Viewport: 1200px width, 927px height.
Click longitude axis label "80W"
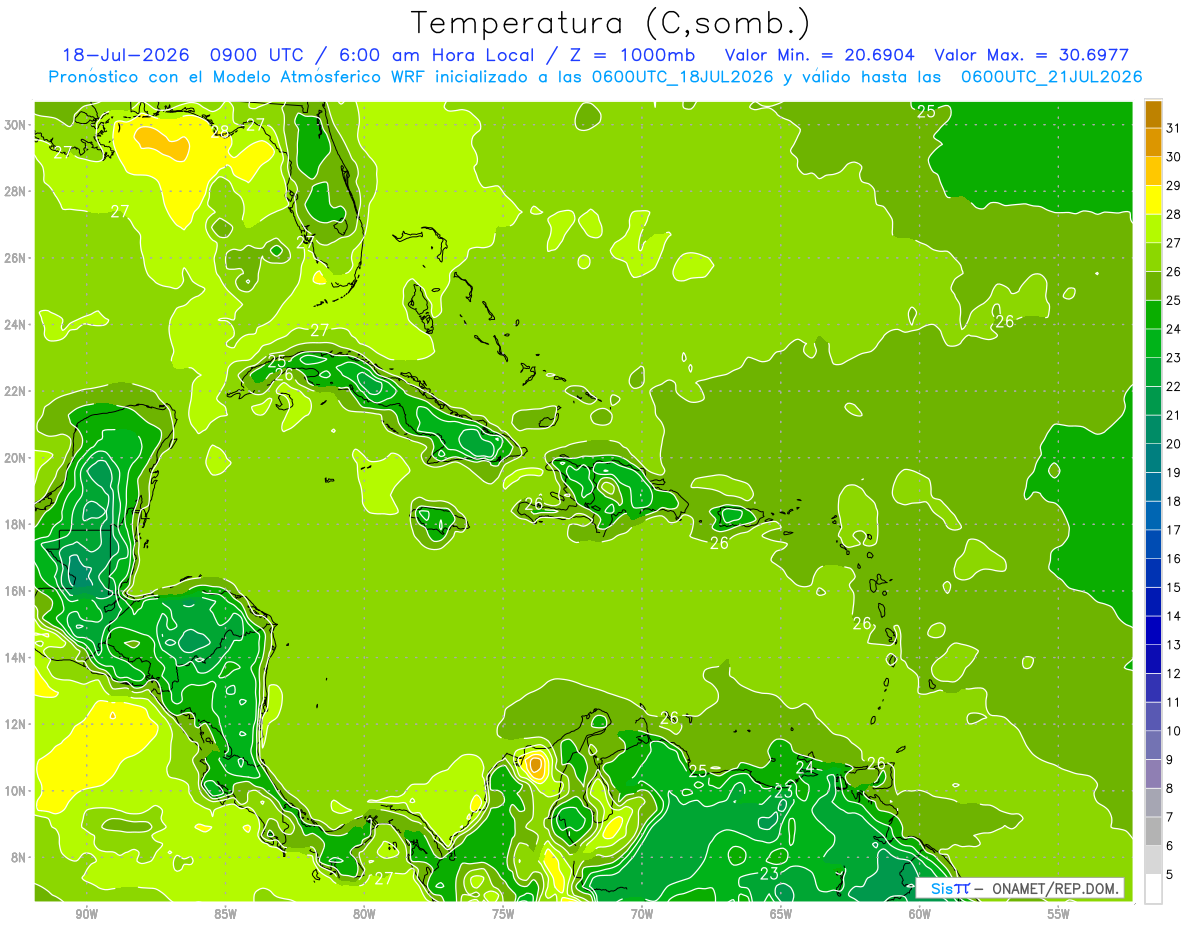pos(364,914)
